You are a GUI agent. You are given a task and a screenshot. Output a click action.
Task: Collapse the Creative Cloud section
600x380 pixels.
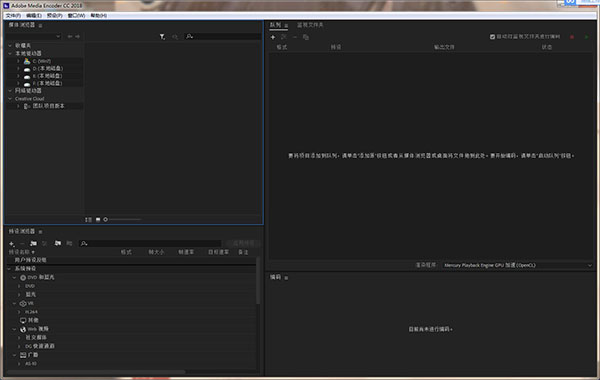(x=10, y=99)
